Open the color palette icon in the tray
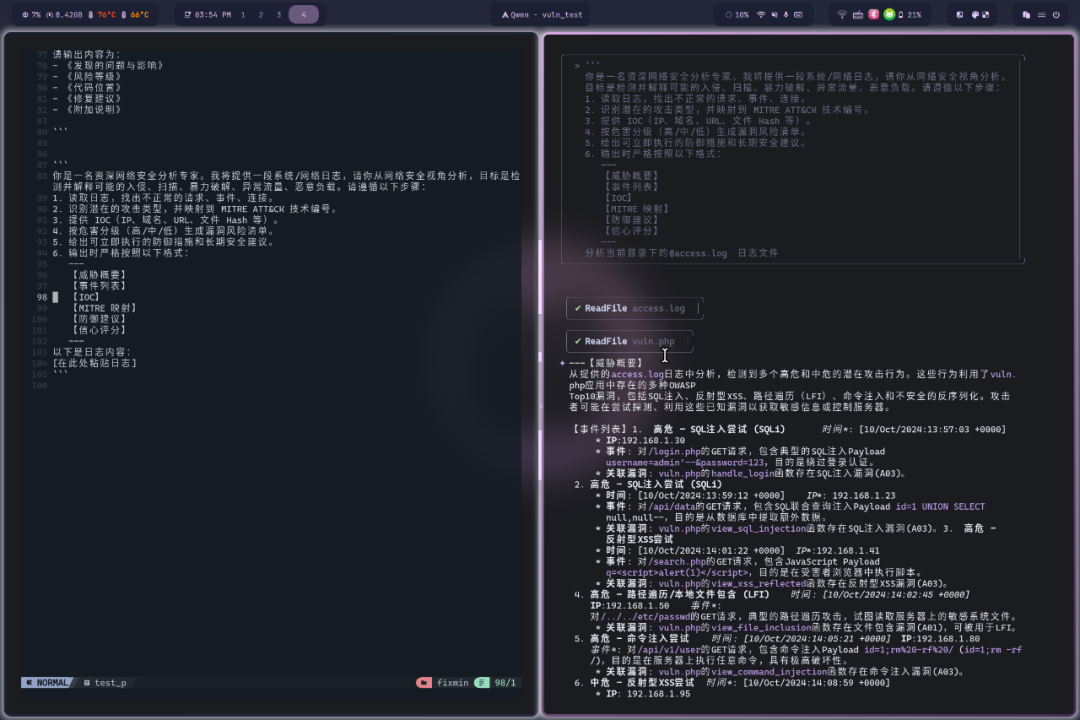The width and height of the screenshot is (1080, 720). (975, 14)
